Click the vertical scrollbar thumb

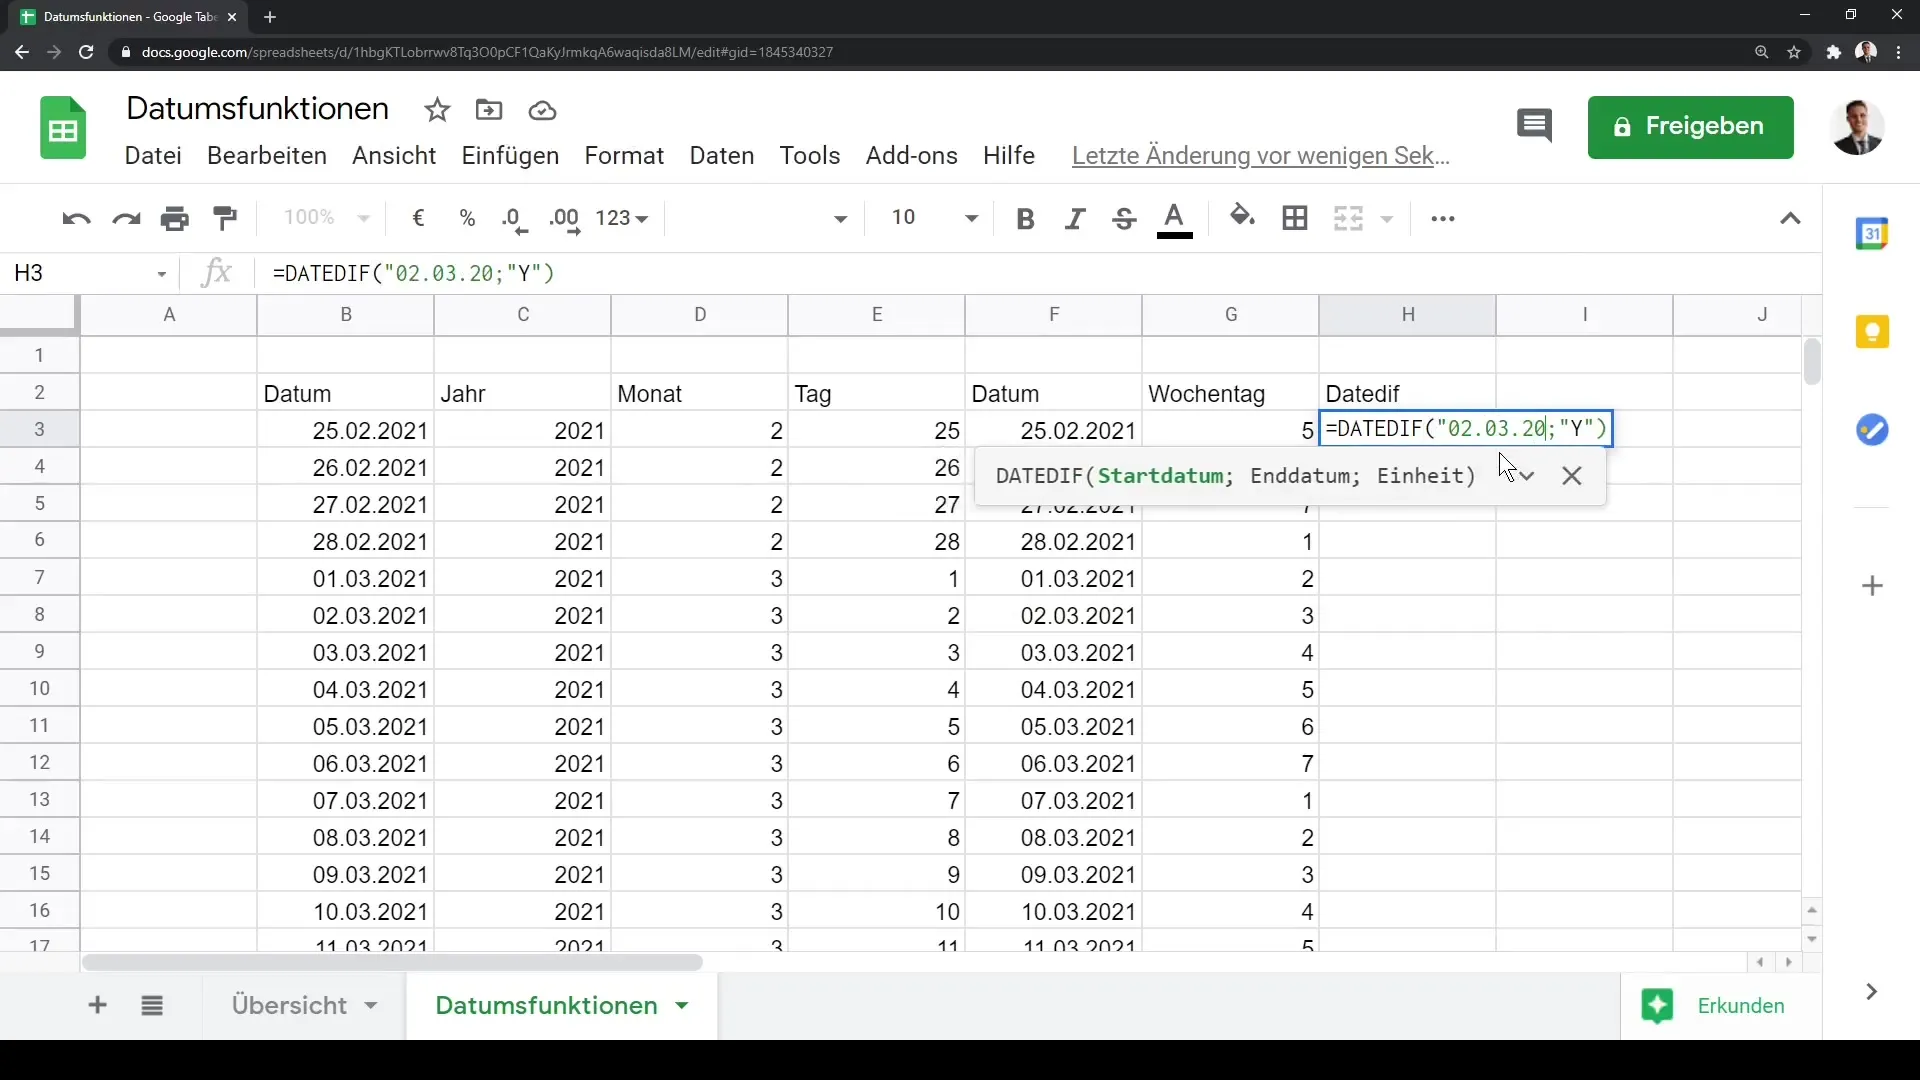pos(1812,362)
